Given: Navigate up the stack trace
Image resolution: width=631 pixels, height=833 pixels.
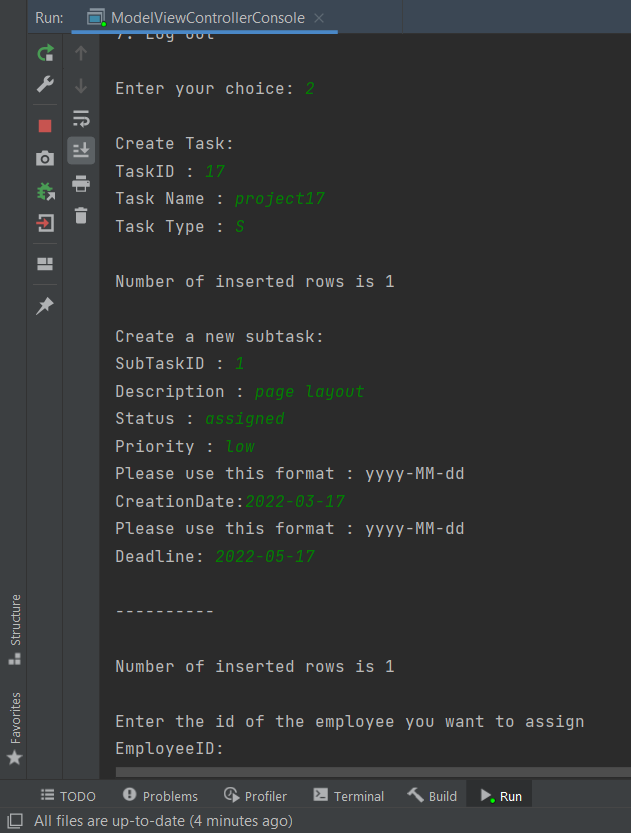Looking at the screenshot, I should [80, 53].
